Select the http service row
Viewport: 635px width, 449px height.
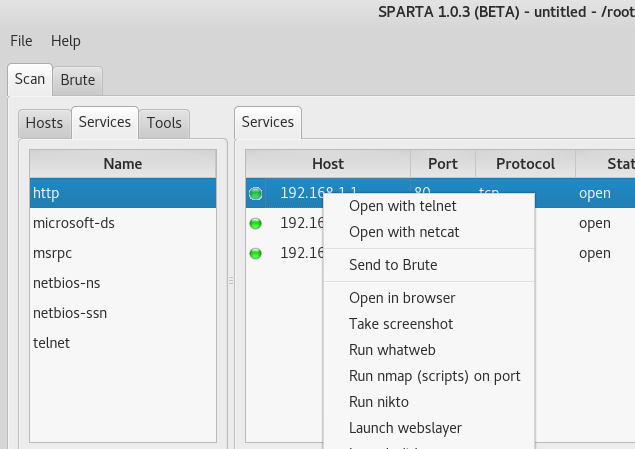coord(123,193)
